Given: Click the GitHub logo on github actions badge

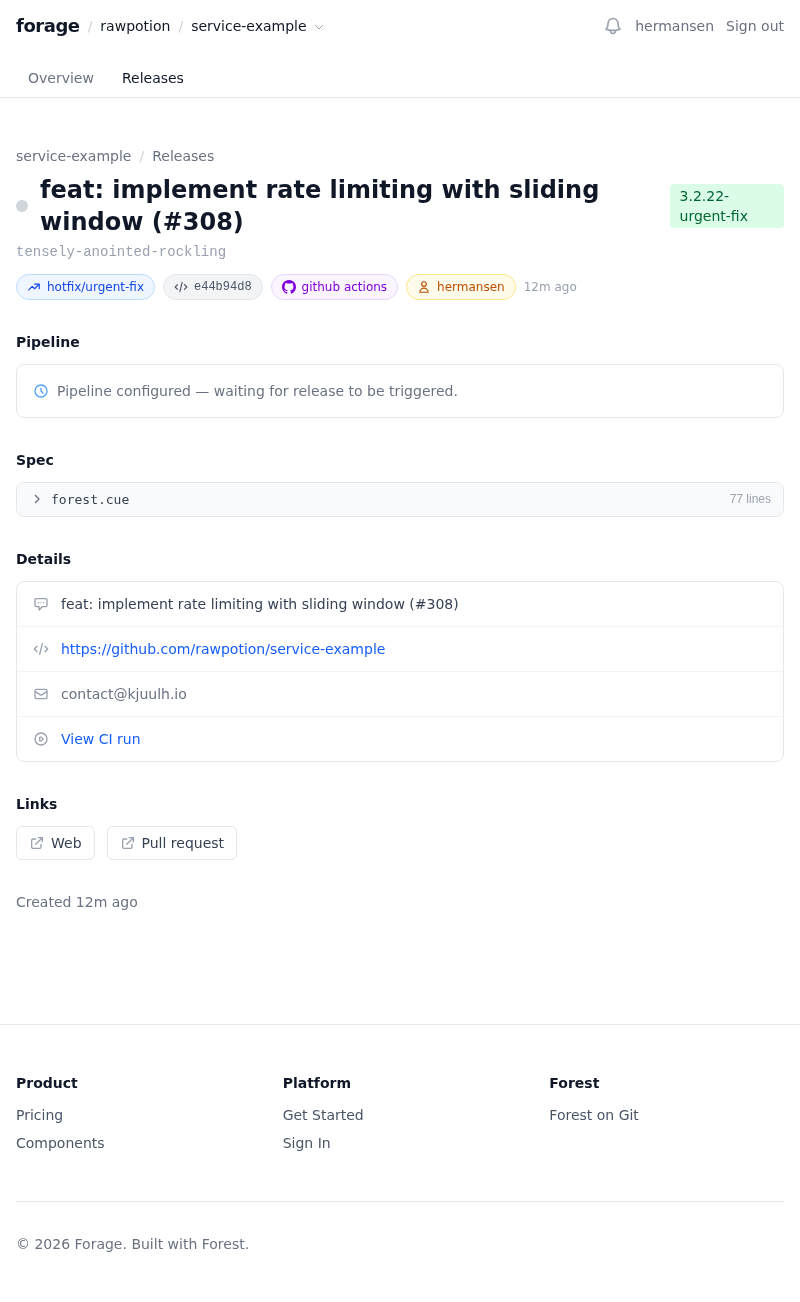Looking at the screenshot, I should 289,287.
